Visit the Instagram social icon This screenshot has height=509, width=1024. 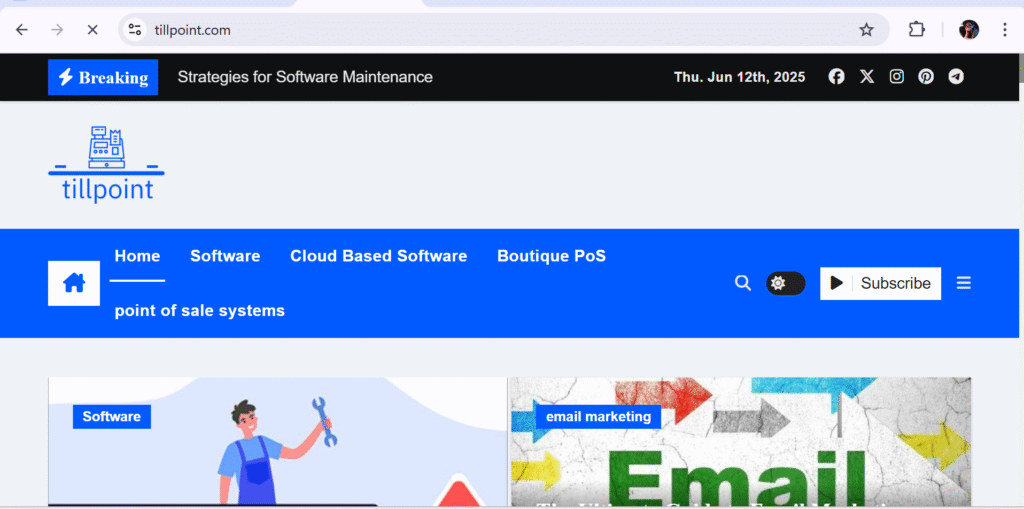click(897, 77)
